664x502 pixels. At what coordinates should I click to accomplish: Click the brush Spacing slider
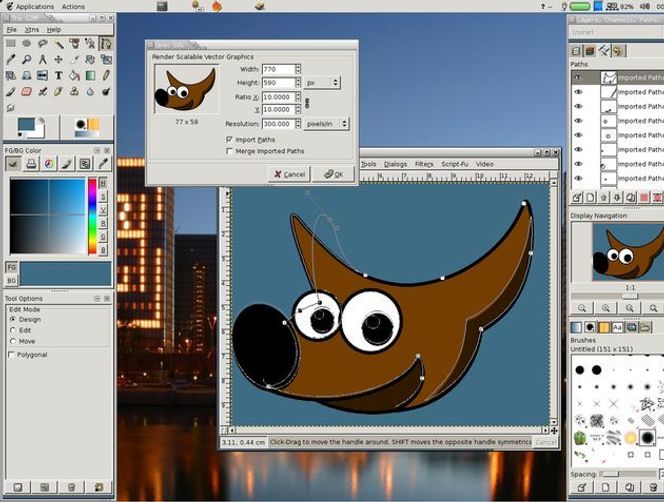tap(628, 474)
